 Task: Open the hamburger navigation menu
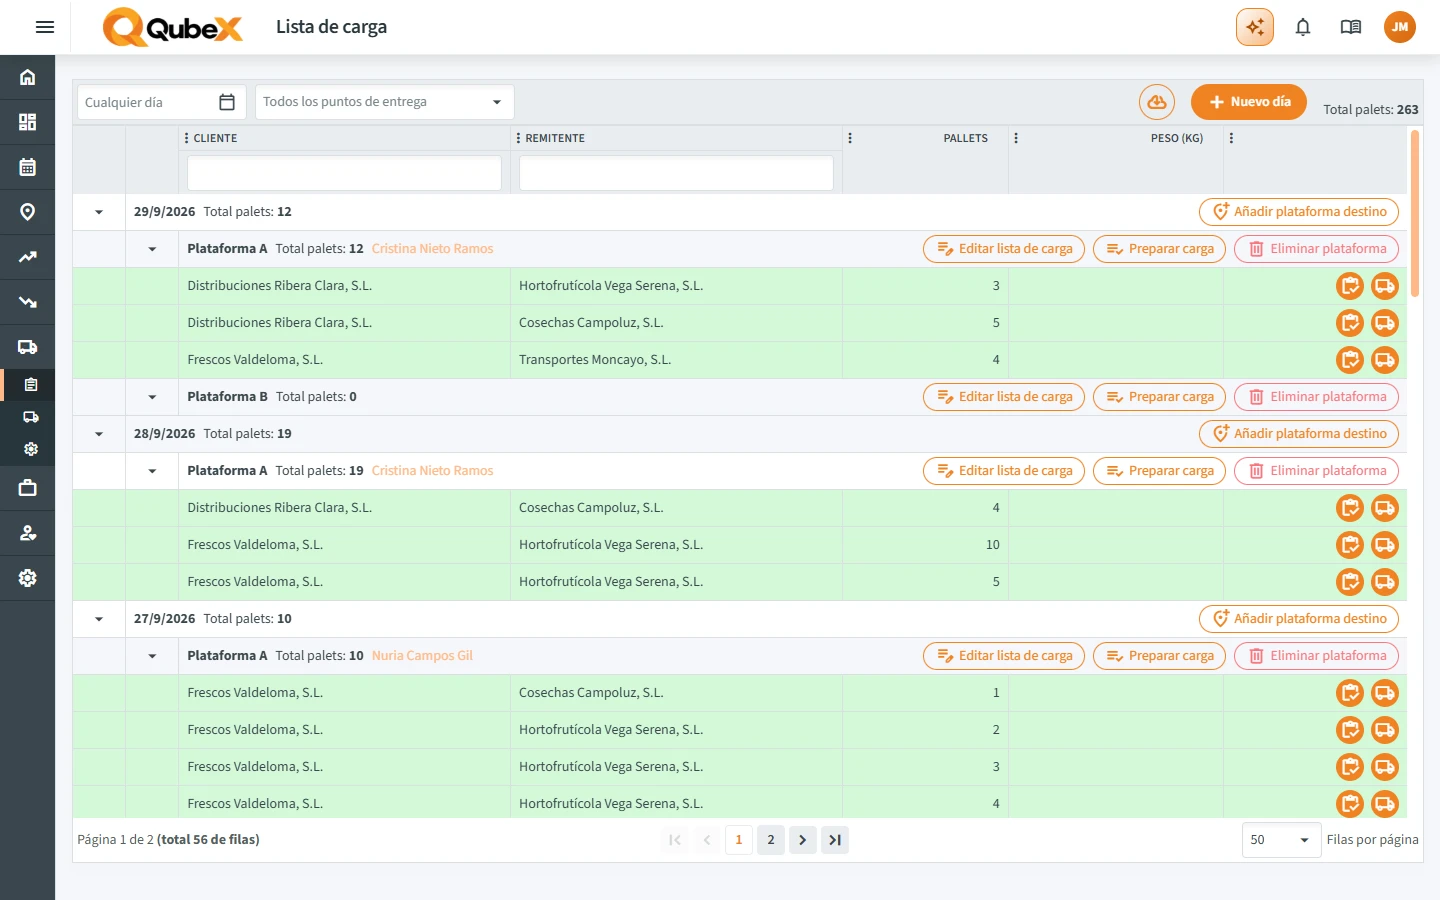44,27
